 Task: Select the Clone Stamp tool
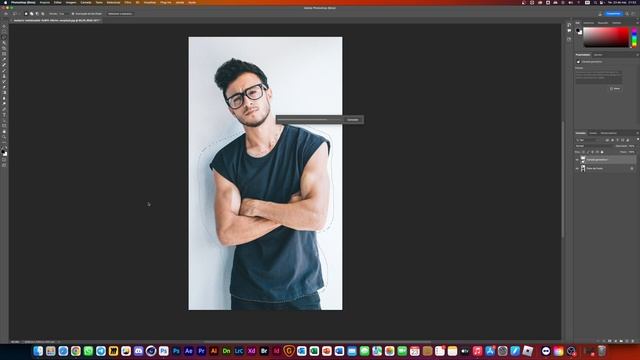[x=4, y=76]
